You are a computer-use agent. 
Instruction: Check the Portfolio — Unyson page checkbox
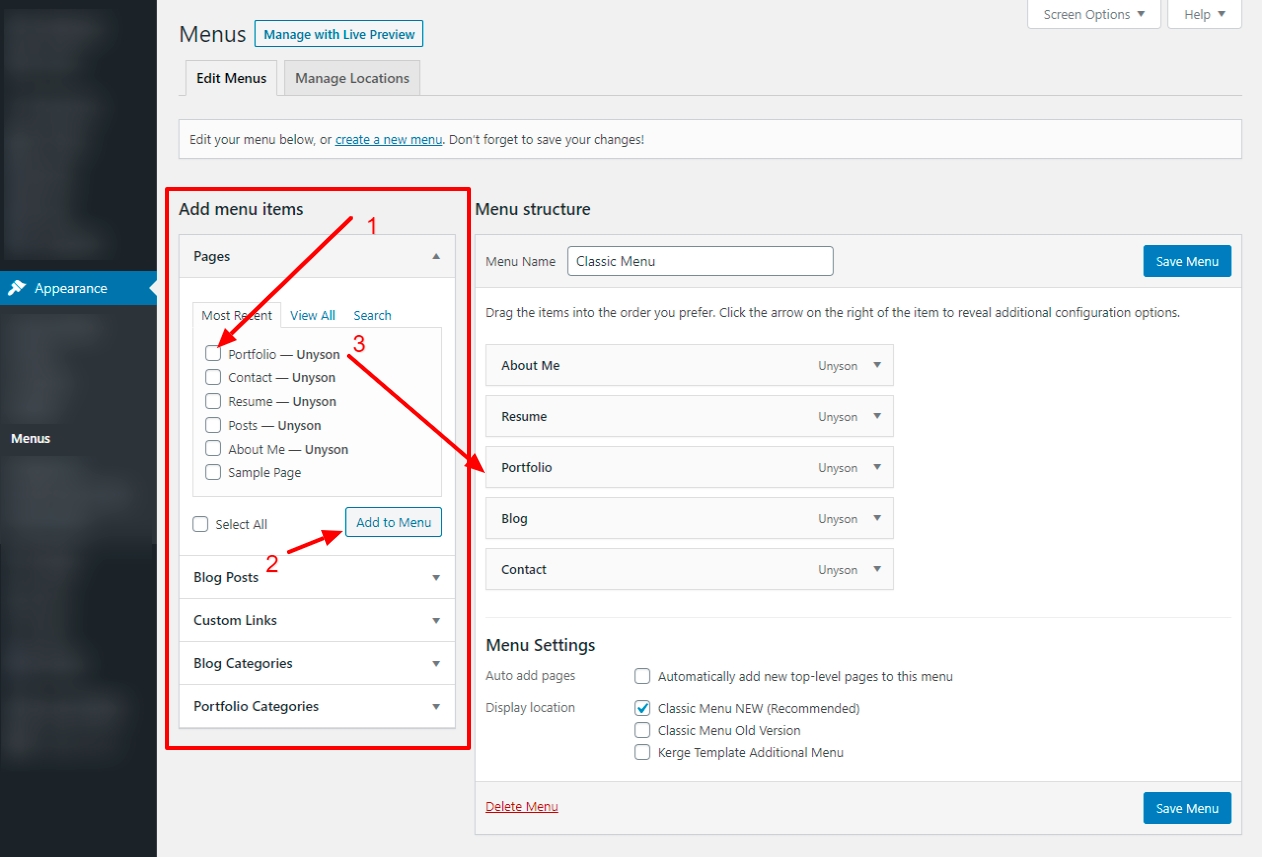click(213, 354)
